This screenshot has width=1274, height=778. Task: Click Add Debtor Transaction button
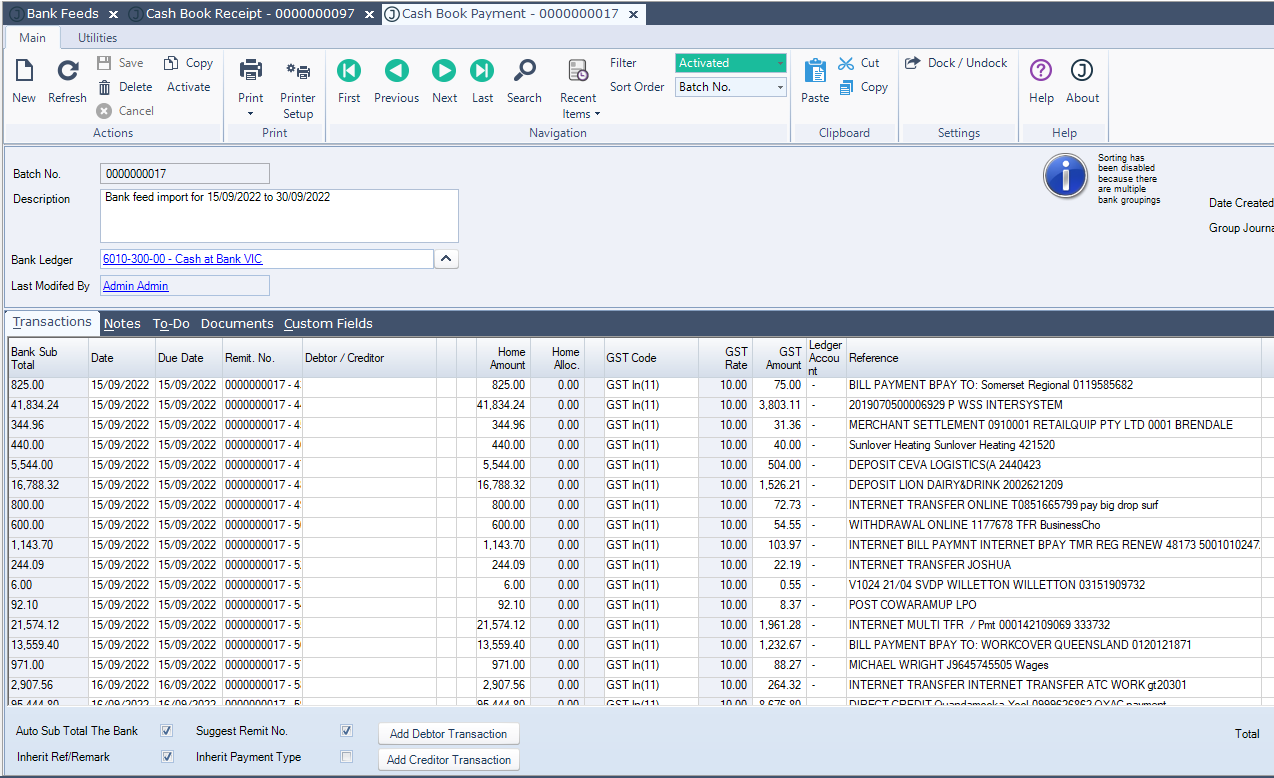[448, 734]
